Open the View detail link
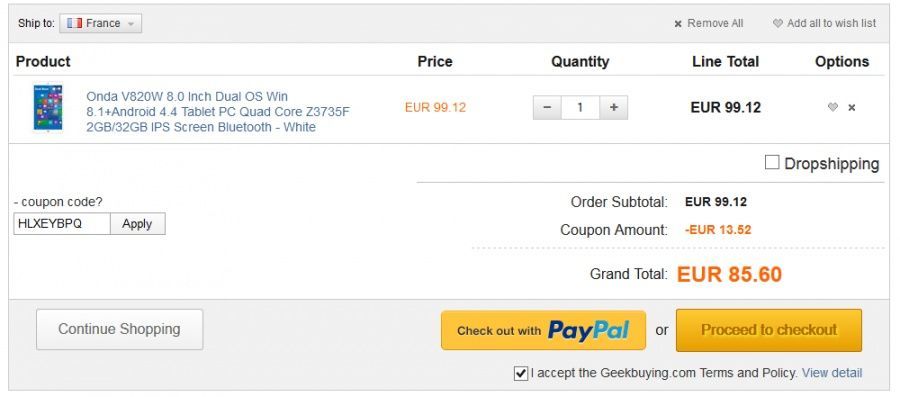This screenshot has height=397, width=900. (832, 373)
